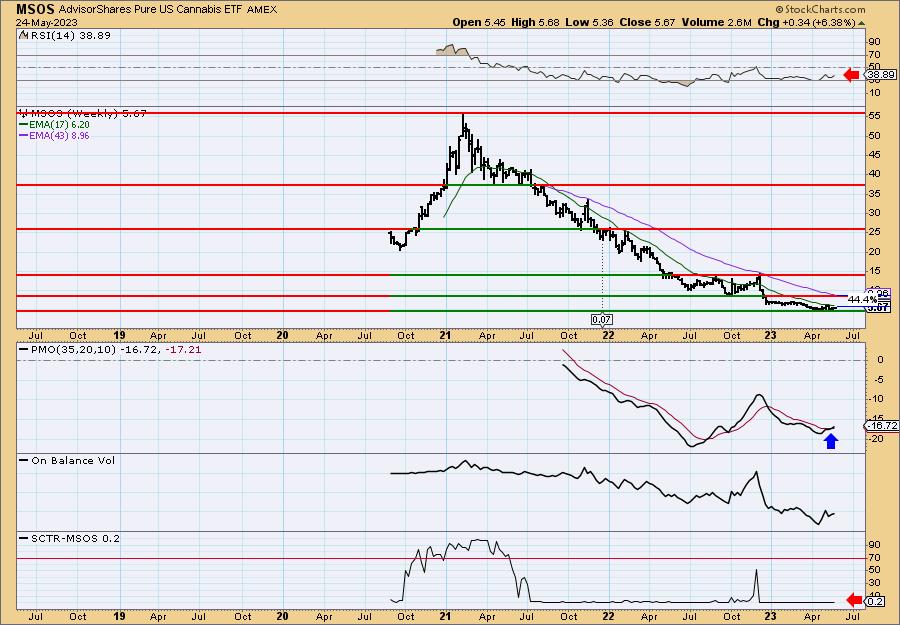Image resolution: width=900 pixels, height=625 pixels.
Task: Click the Open 5.45 value
Action: click(x=479, y=22)
